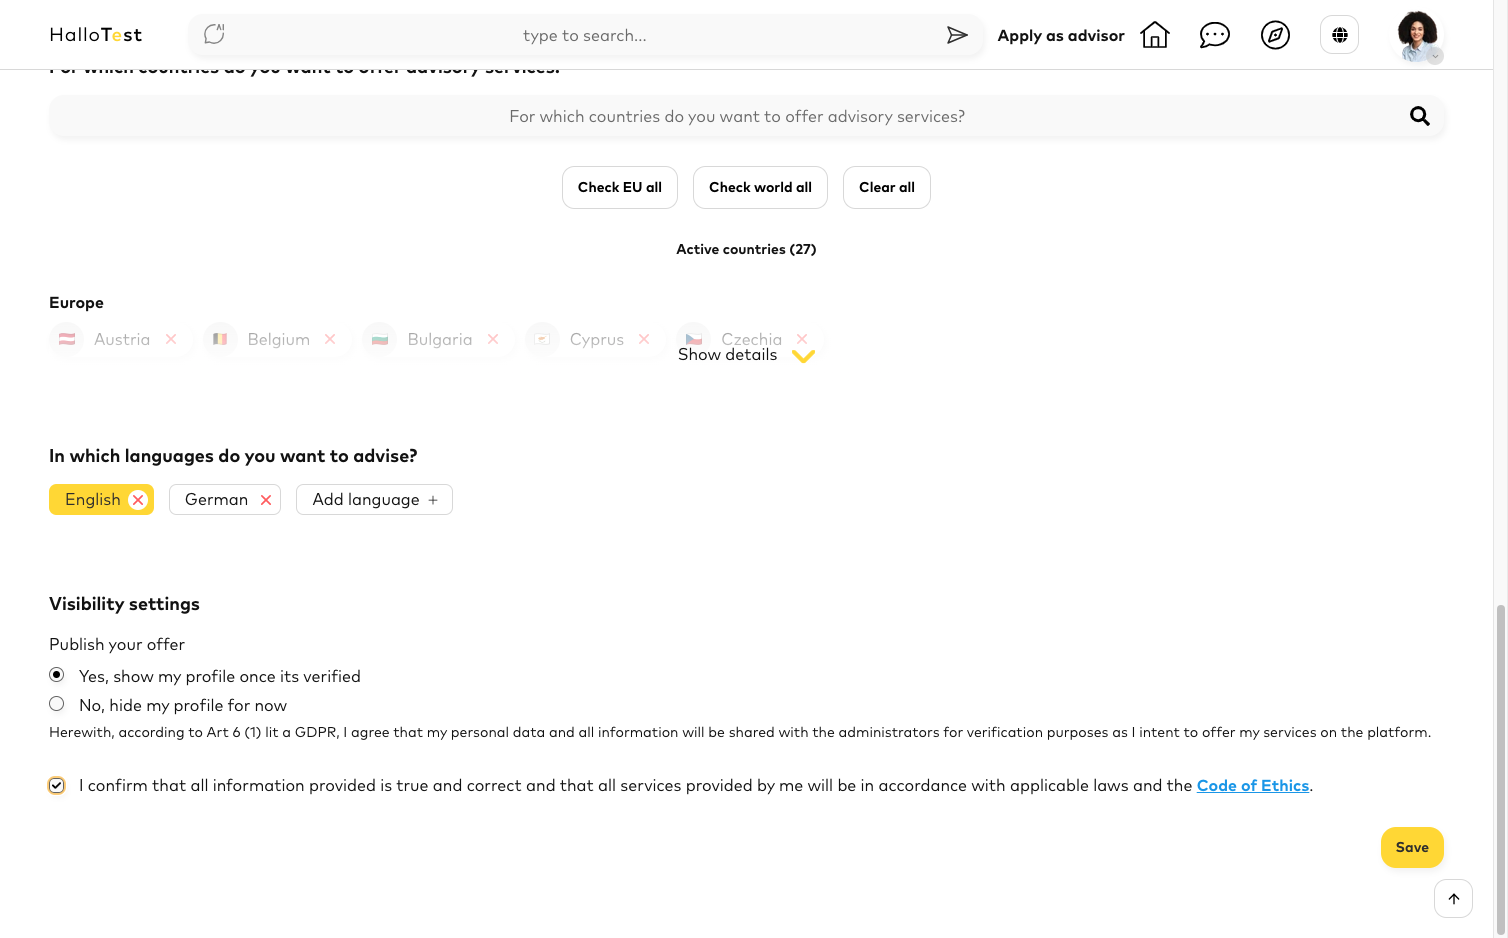Remove Austria from active countries
This screenshot has width=1508, height=938.
(x=171, y=339)
